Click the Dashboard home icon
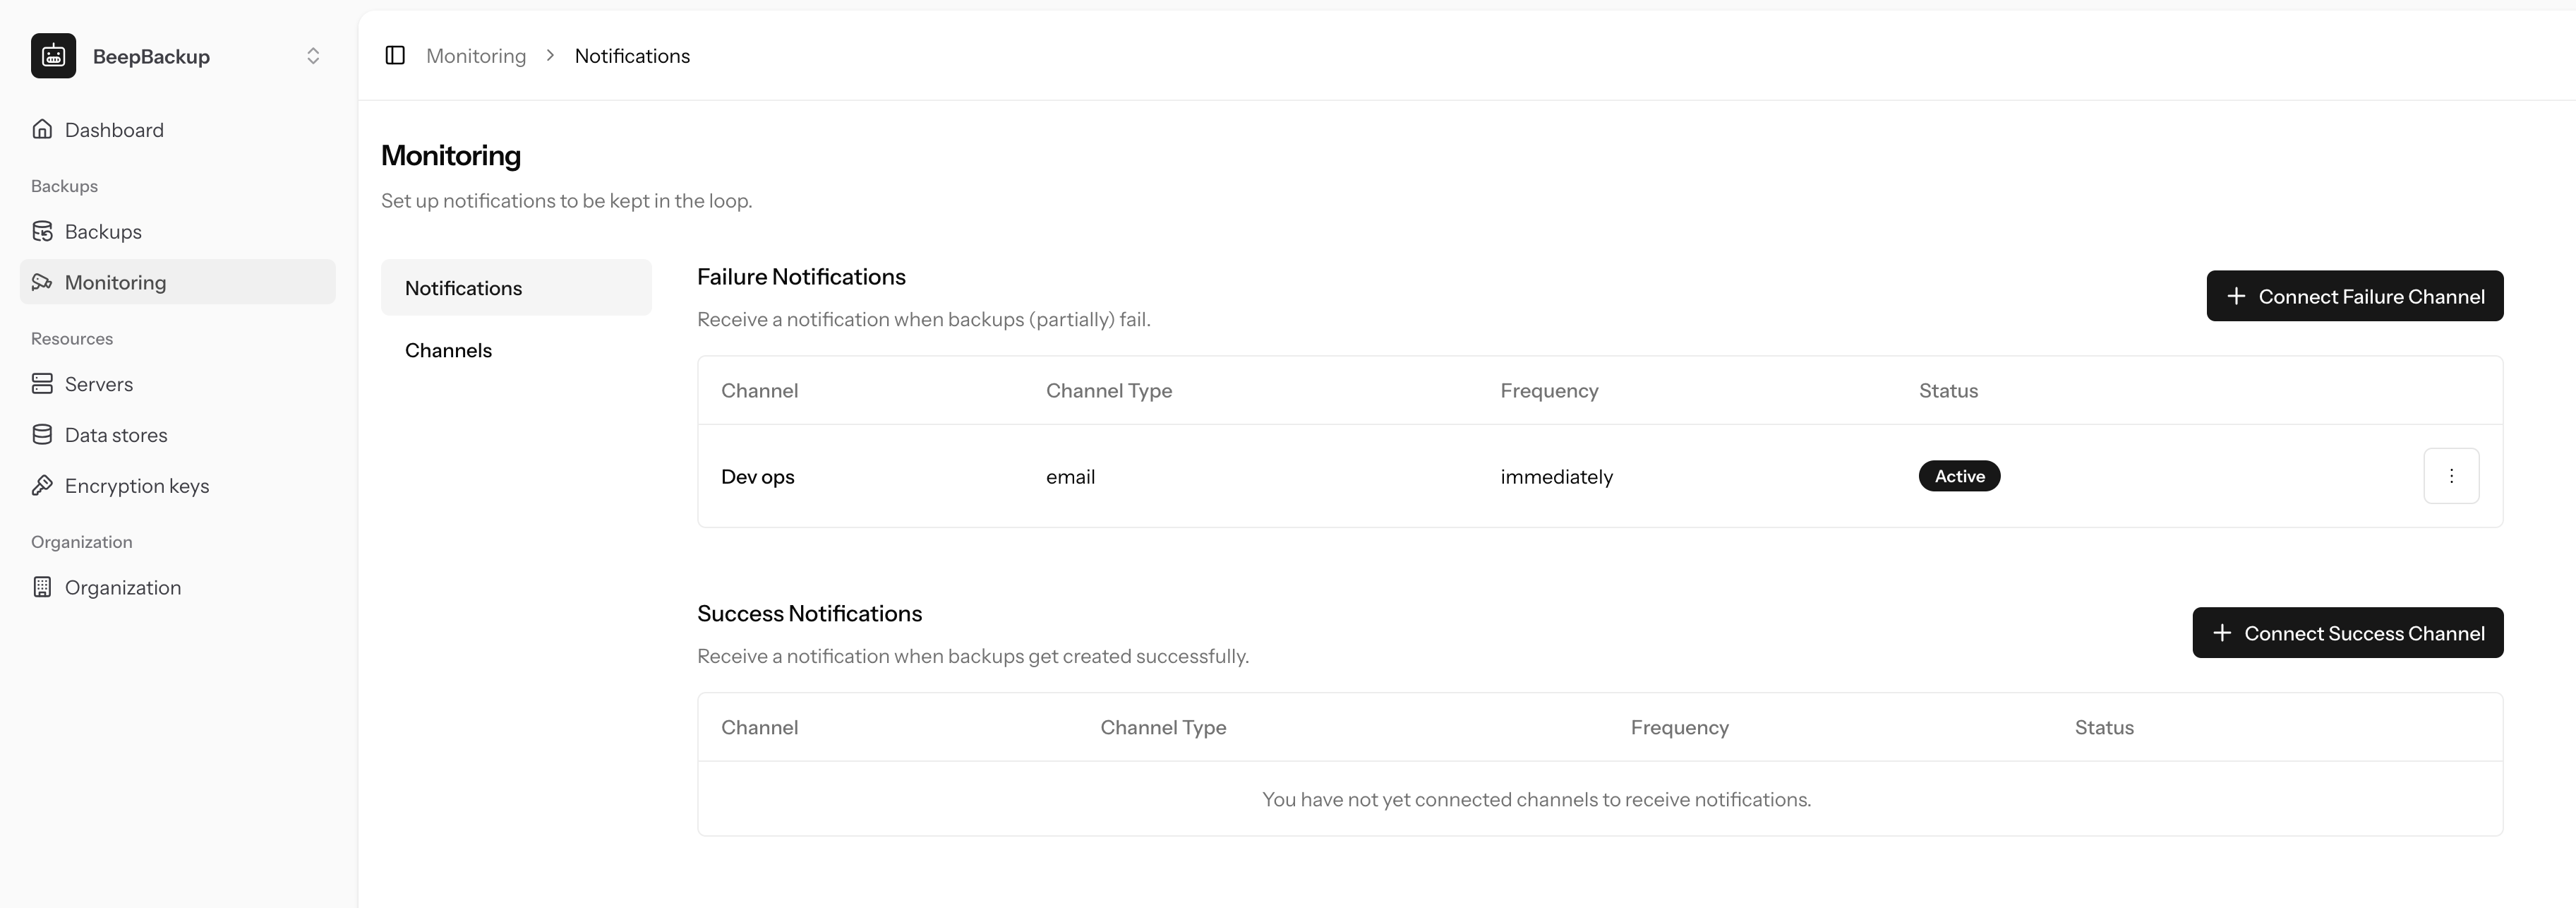 [42, 130]
